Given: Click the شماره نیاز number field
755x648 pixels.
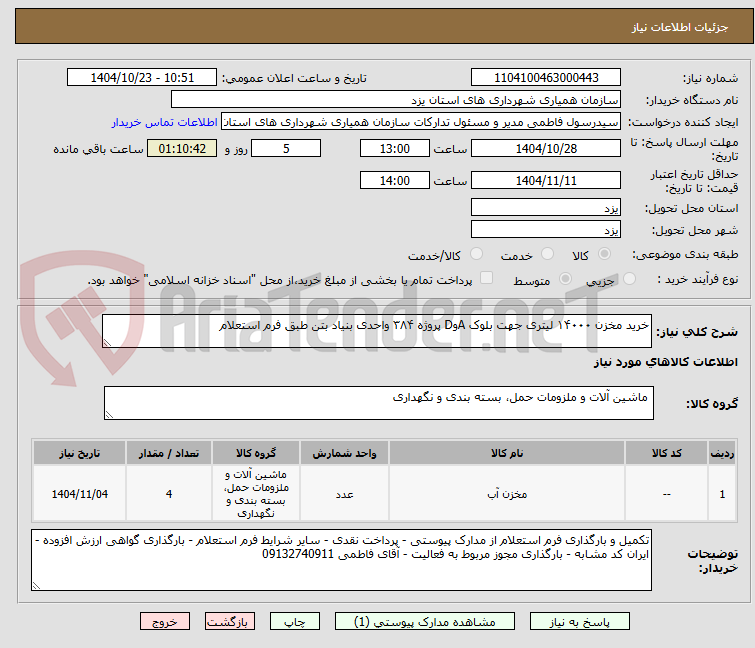Looking at the screenshot, I should (546, 78).
